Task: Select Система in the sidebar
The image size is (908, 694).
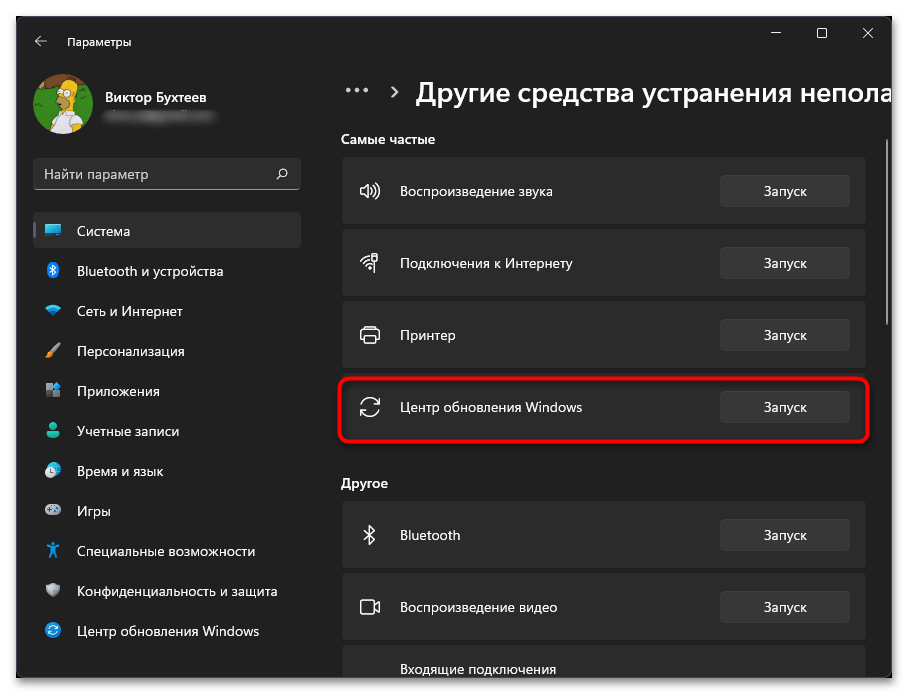Action: coord(167,231)
